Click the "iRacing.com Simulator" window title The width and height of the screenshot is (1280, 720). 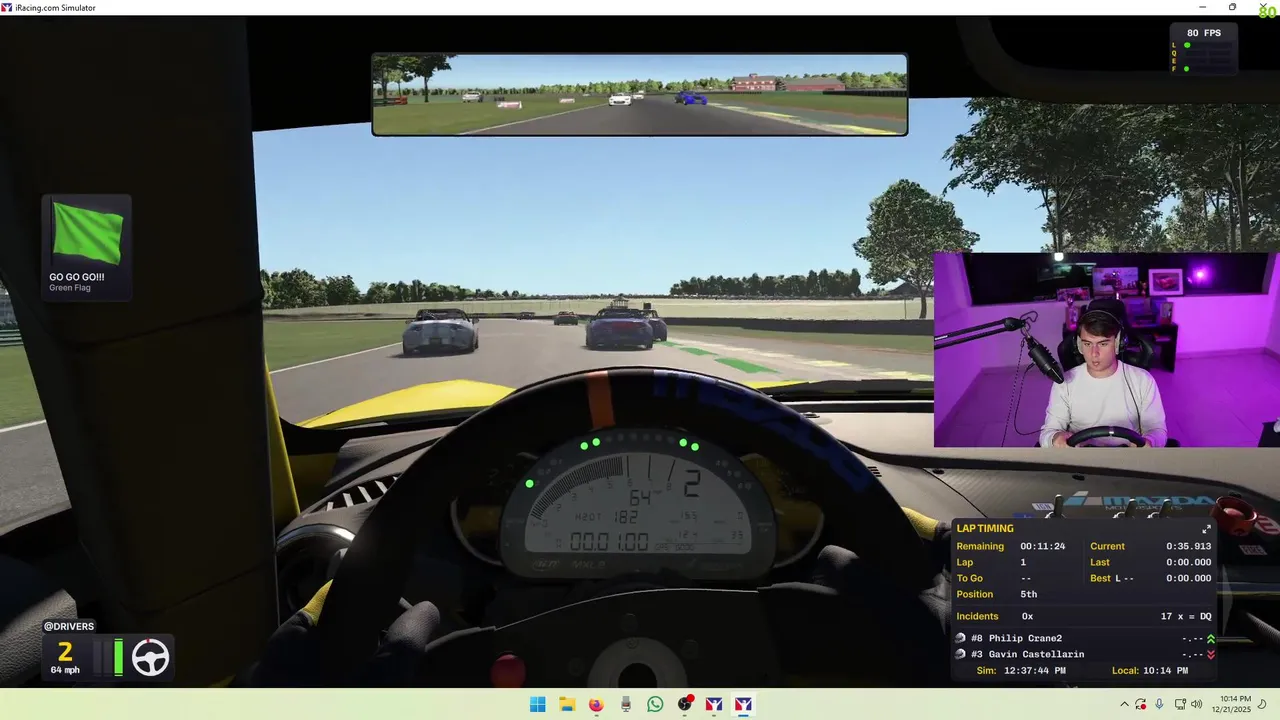tap(56, 7)
